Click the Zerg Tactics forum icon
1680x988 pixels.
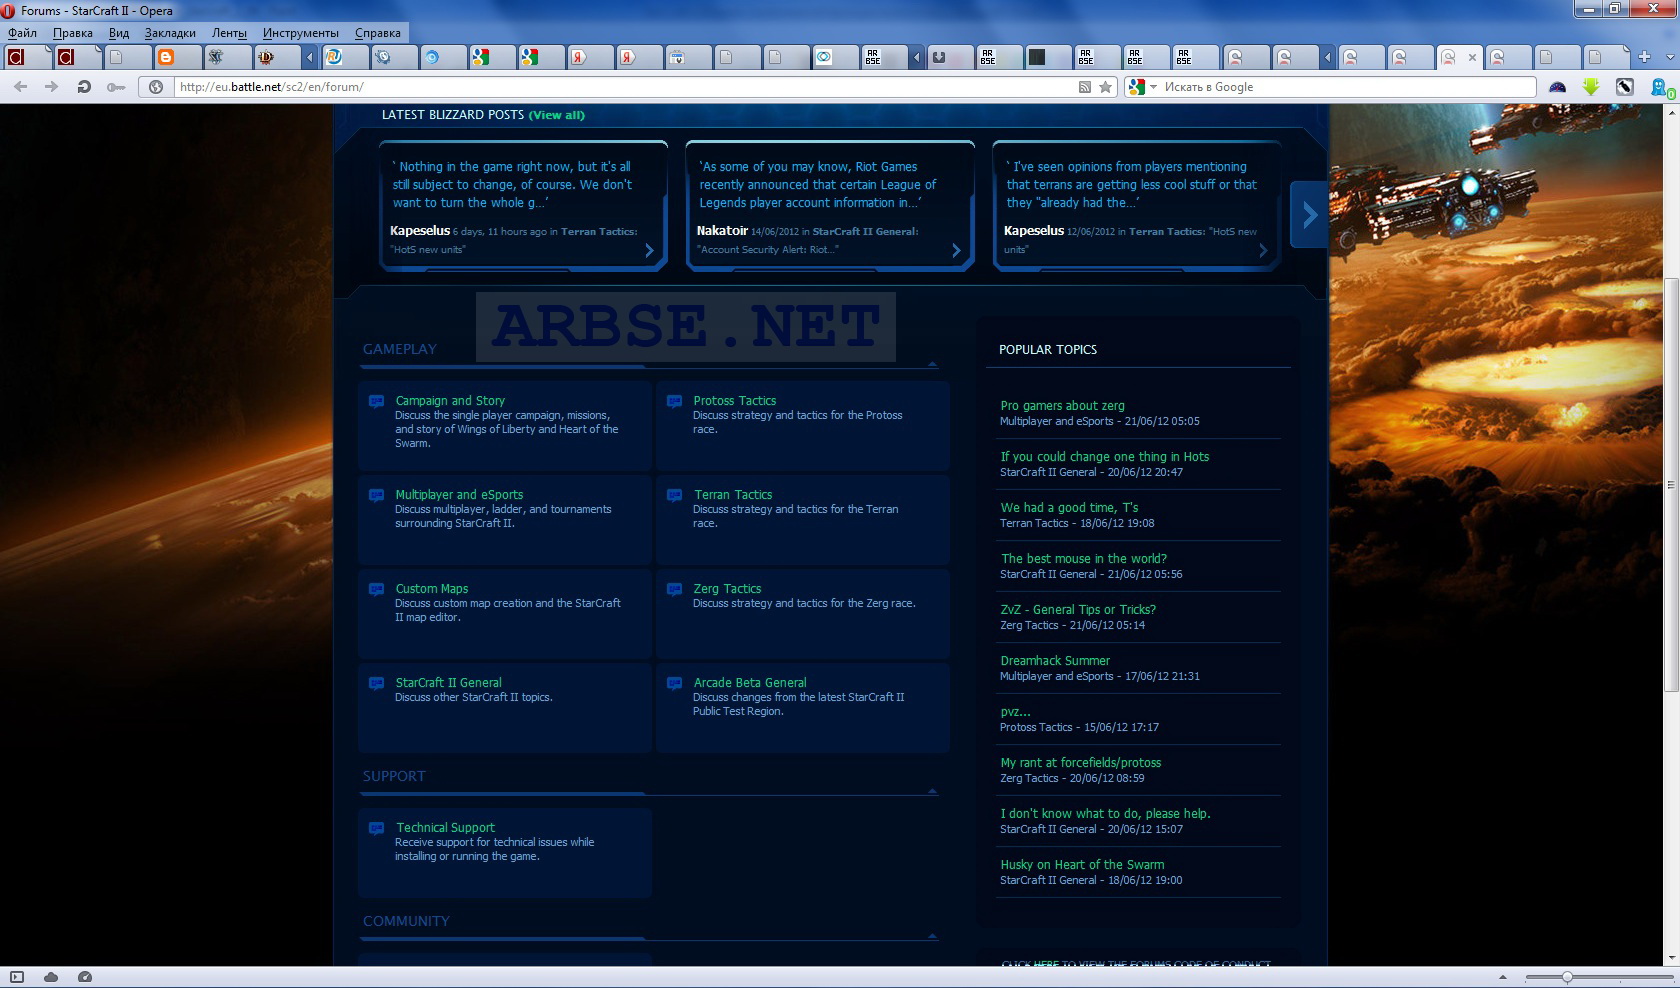pos(674,589)
